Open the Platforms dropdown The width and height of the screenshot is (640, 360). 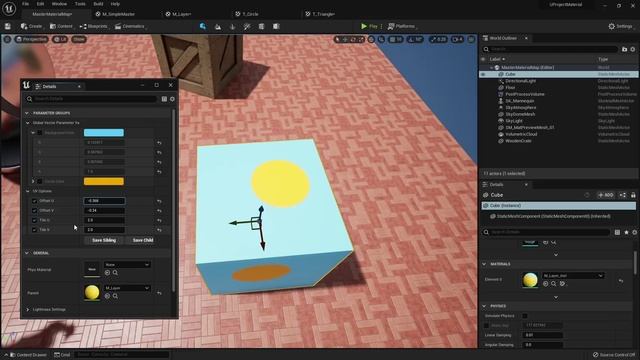pos(402,26)
